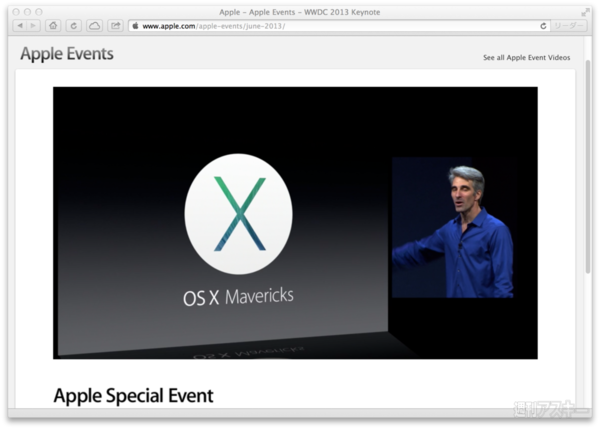The height and width of the screenshot is (429, 600).
Task: Click the window title WWDC 2013 Keynote
Action: click(x=300, y=12)
